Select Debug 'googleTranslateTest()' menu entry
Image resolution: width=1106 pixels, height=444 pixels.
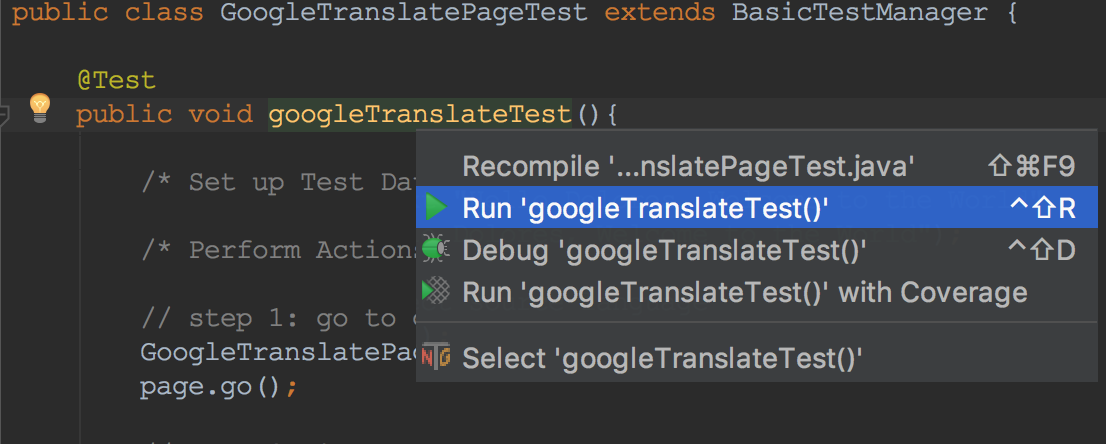click(757, 249)
